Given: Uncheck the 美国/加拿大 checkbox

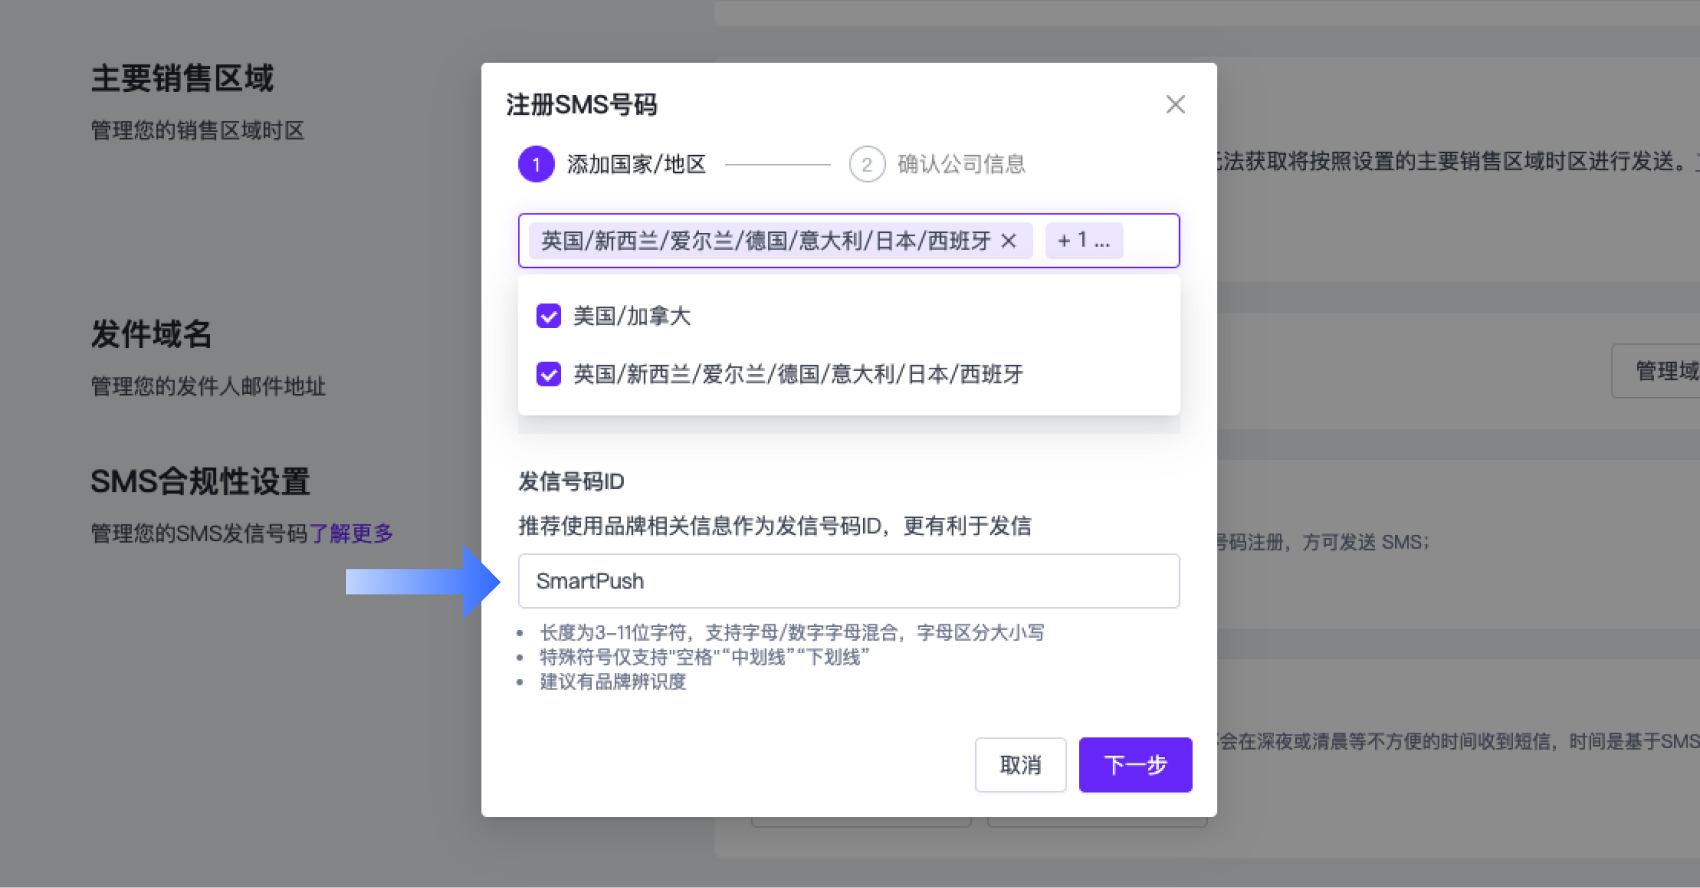Looking at the screenshot, I should pyautogui.click(x=549, y=316).
